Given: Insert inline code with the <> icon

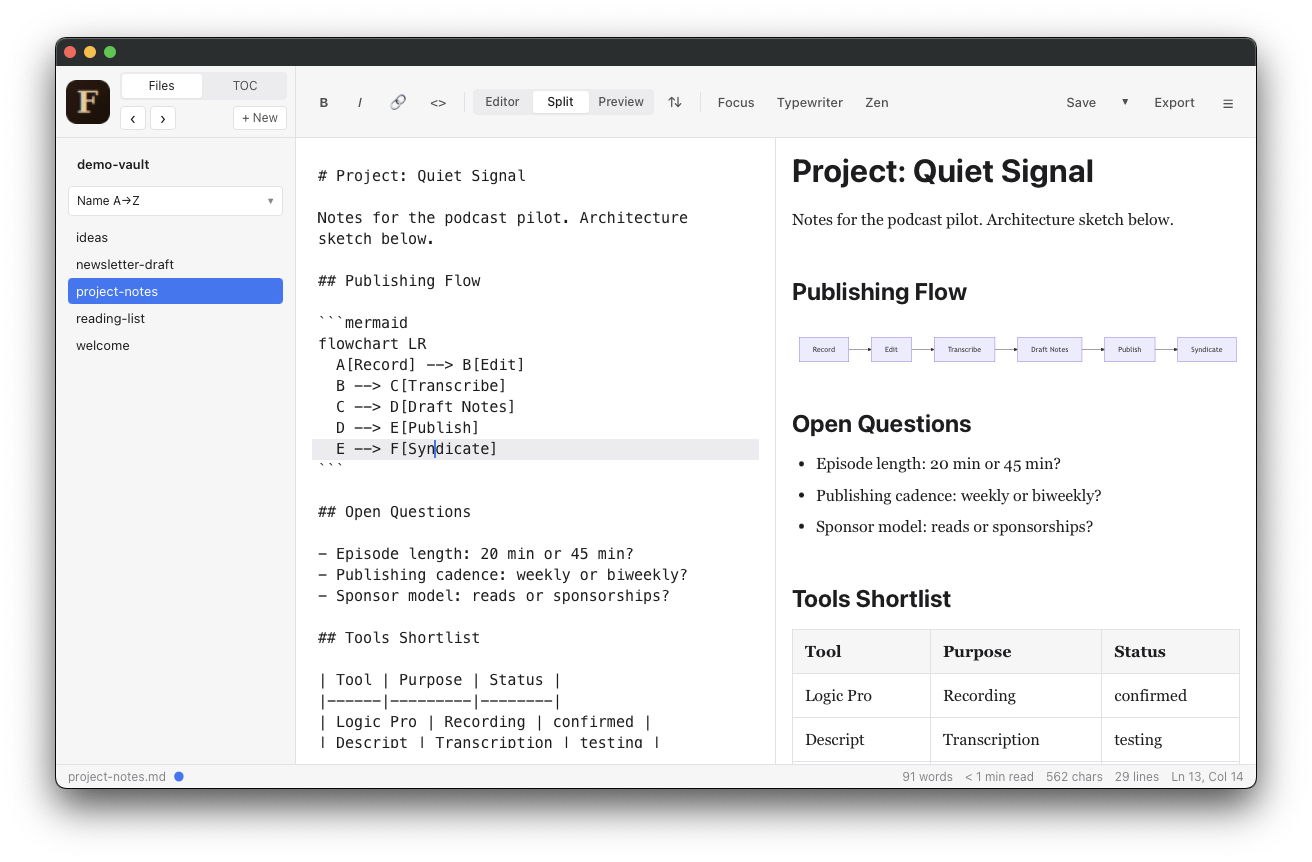Looking at the screenshot, I should (x=438, y=103).
